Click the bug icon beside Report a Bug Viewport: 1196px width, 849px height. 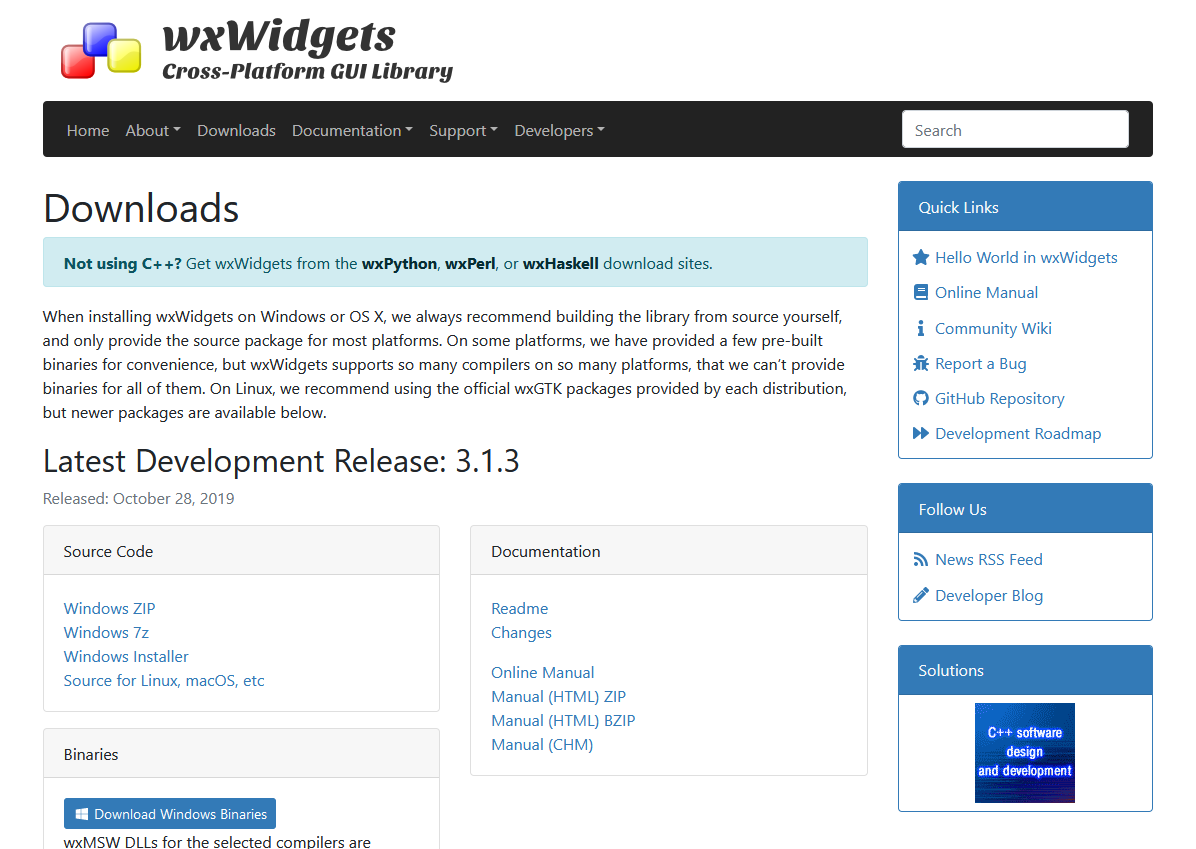click(921, 363)
